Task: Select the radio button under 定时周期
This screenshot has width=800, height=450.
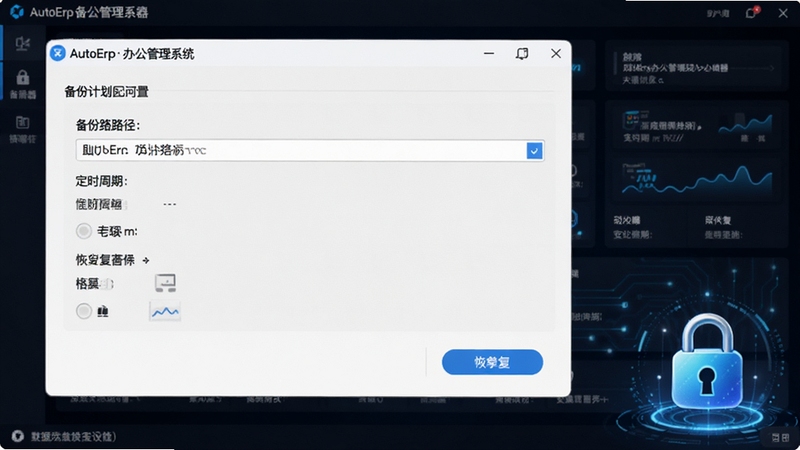Action: (x=84, y=231)
